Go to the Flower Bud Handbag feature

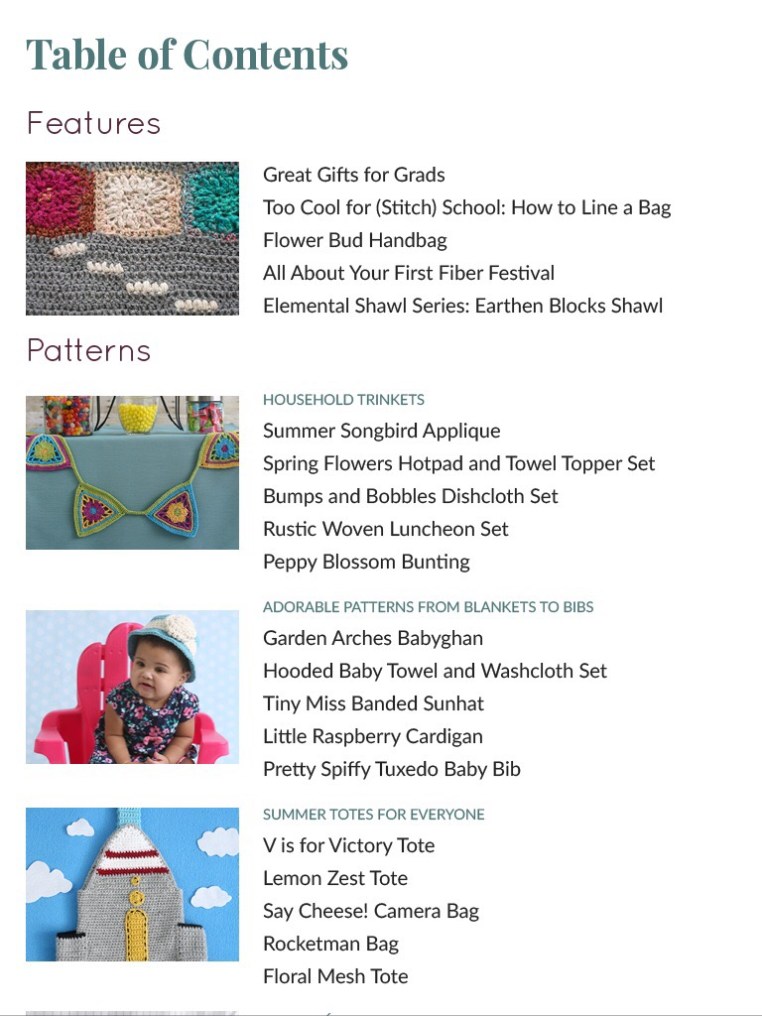click(354, 241)
